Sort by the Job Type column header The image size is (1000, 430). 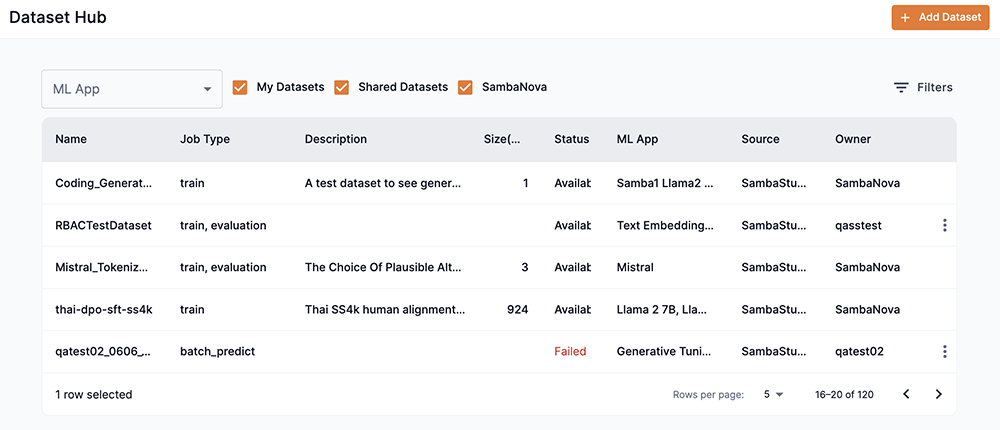(205, 140)
